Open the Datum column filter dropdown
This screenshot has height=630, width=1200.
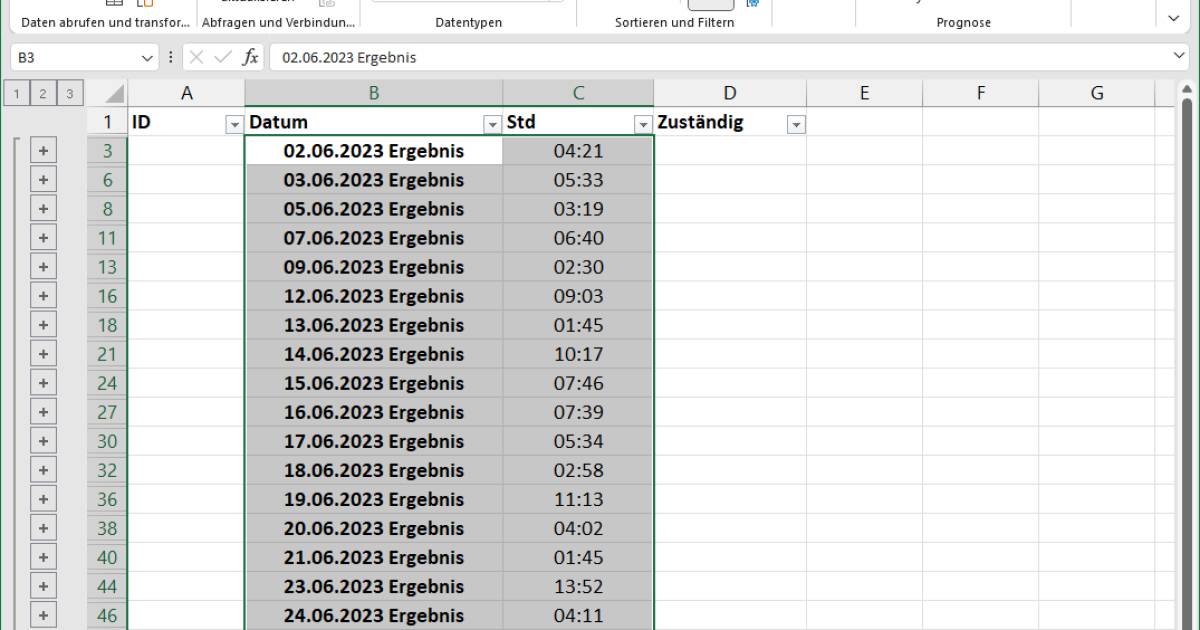(491, 123)
